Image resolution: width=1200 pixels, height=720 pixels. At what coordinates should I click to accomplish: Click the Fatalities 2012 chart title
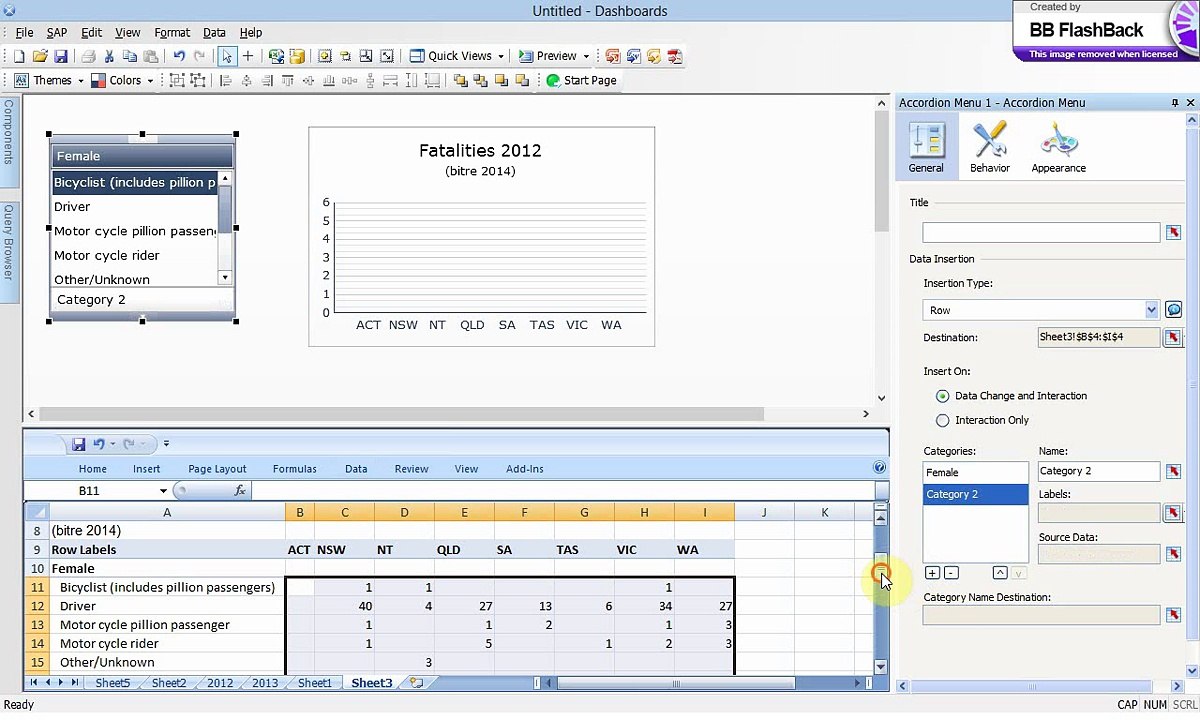(x=480, y=151)
